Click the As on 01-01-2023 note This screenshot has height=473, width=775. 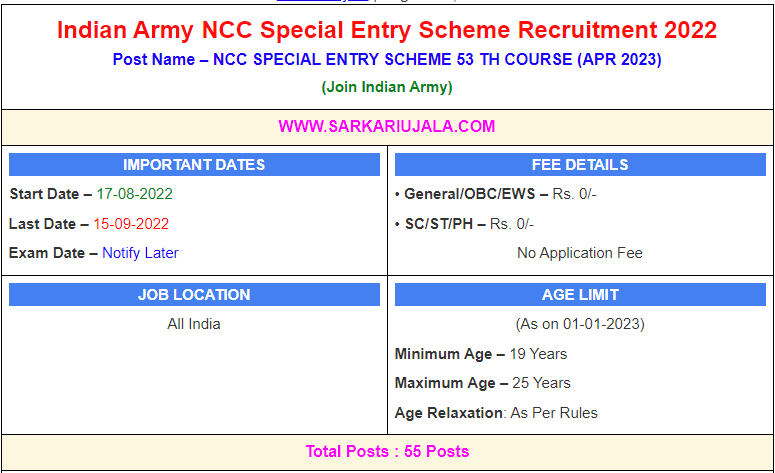(x=580, y=324)
